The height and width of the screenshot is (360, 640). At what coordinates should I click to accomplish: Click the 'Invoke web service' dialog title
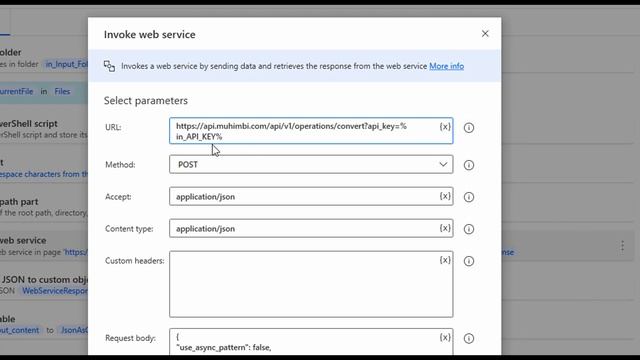(149, 34)
